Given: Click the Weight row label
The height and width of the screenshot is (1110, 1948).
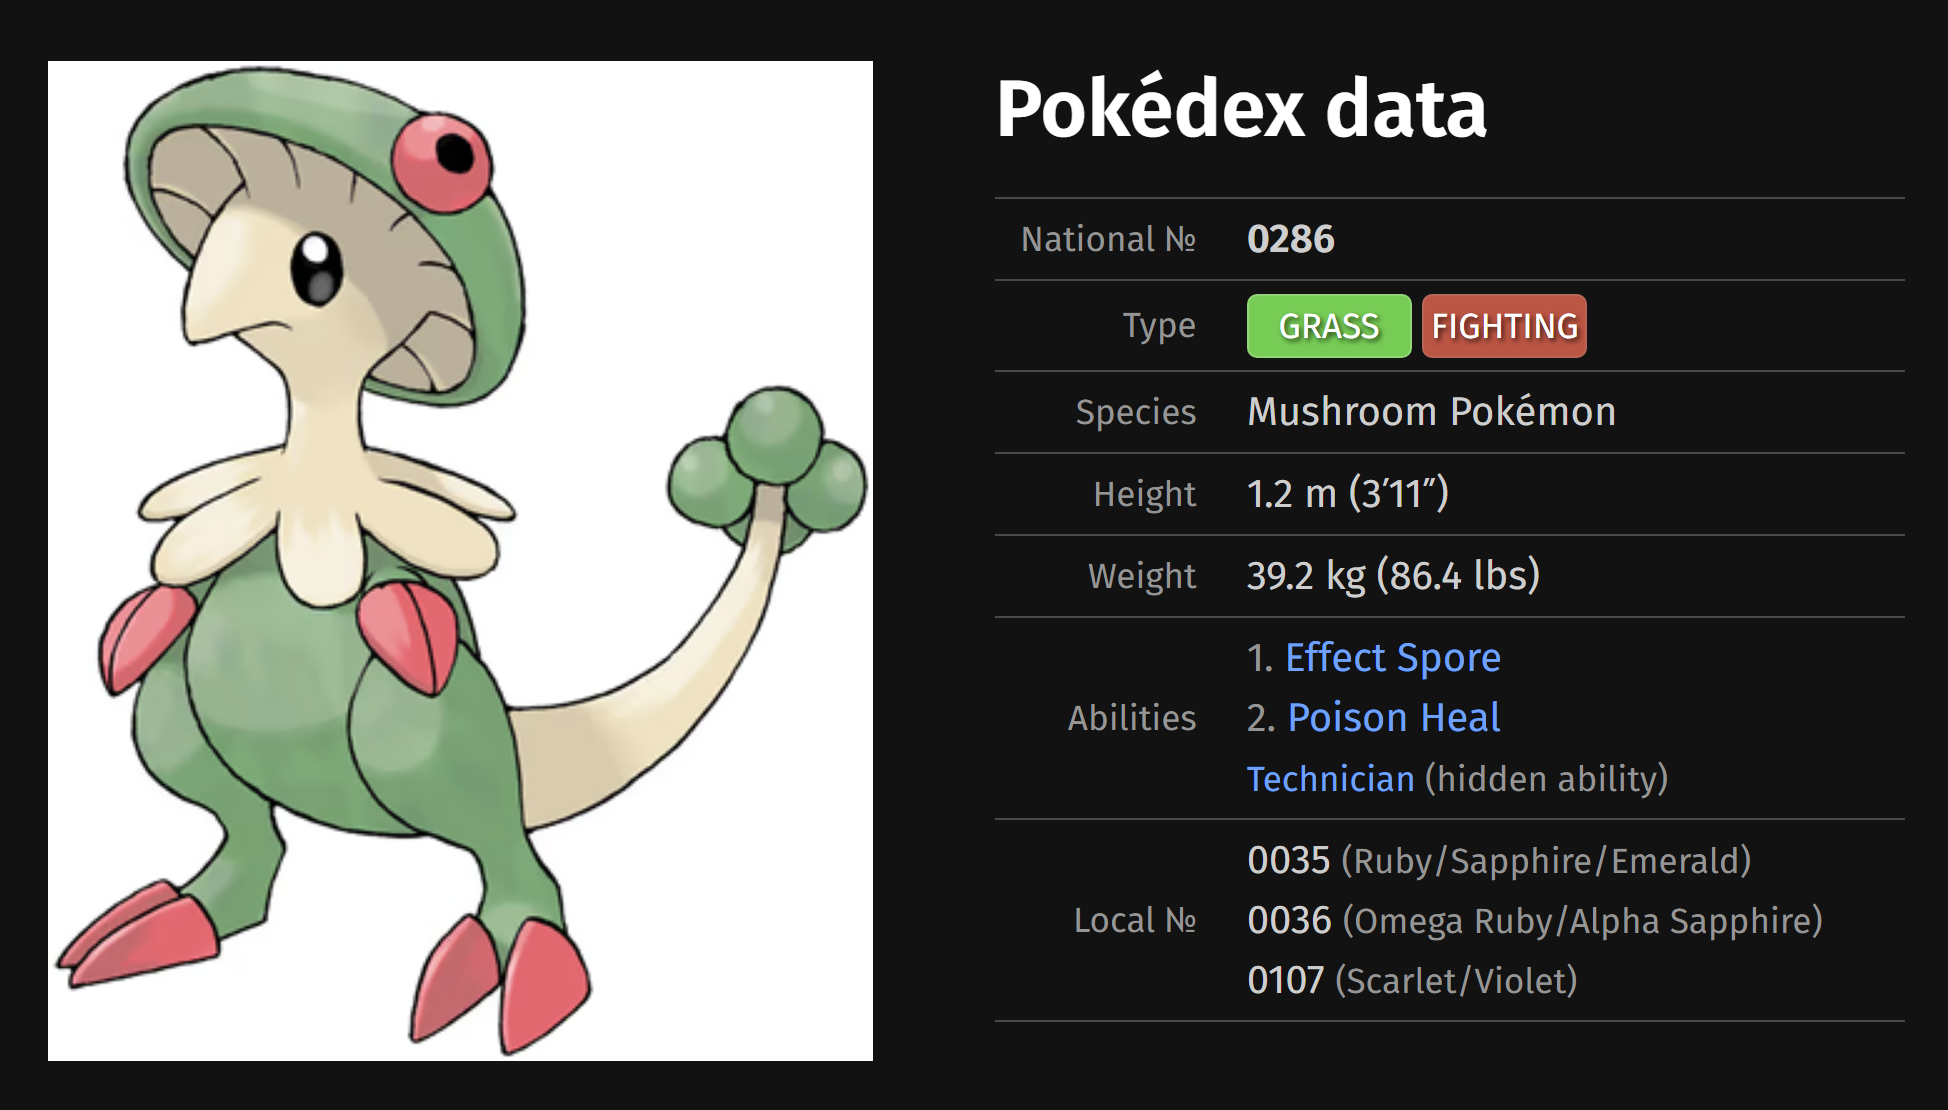Looking at the screenshot, I should (1142, 576).
